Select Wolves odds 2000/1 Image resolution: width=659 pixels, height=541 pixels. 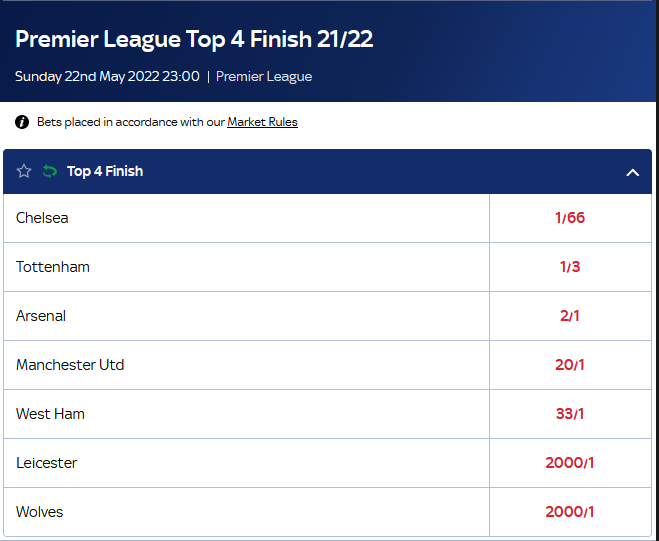570,512
